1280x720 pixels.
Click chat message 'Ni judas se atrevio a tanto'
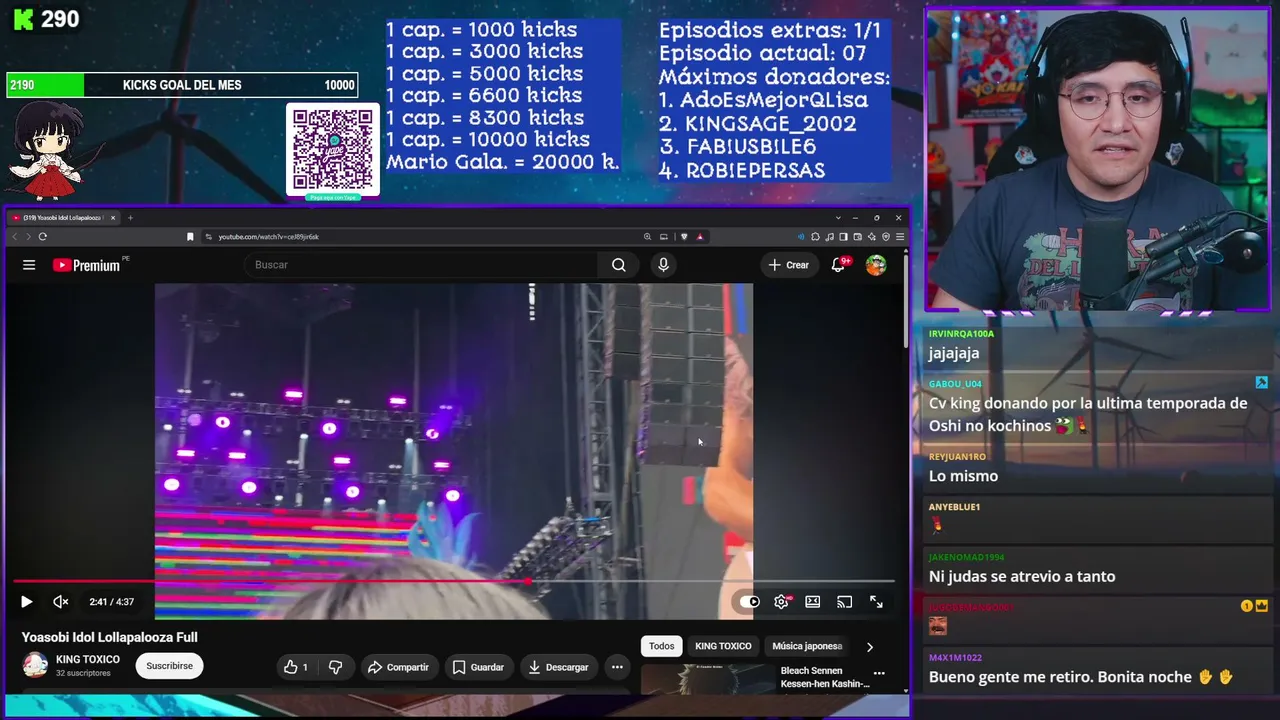click(x=1022, y=576)
